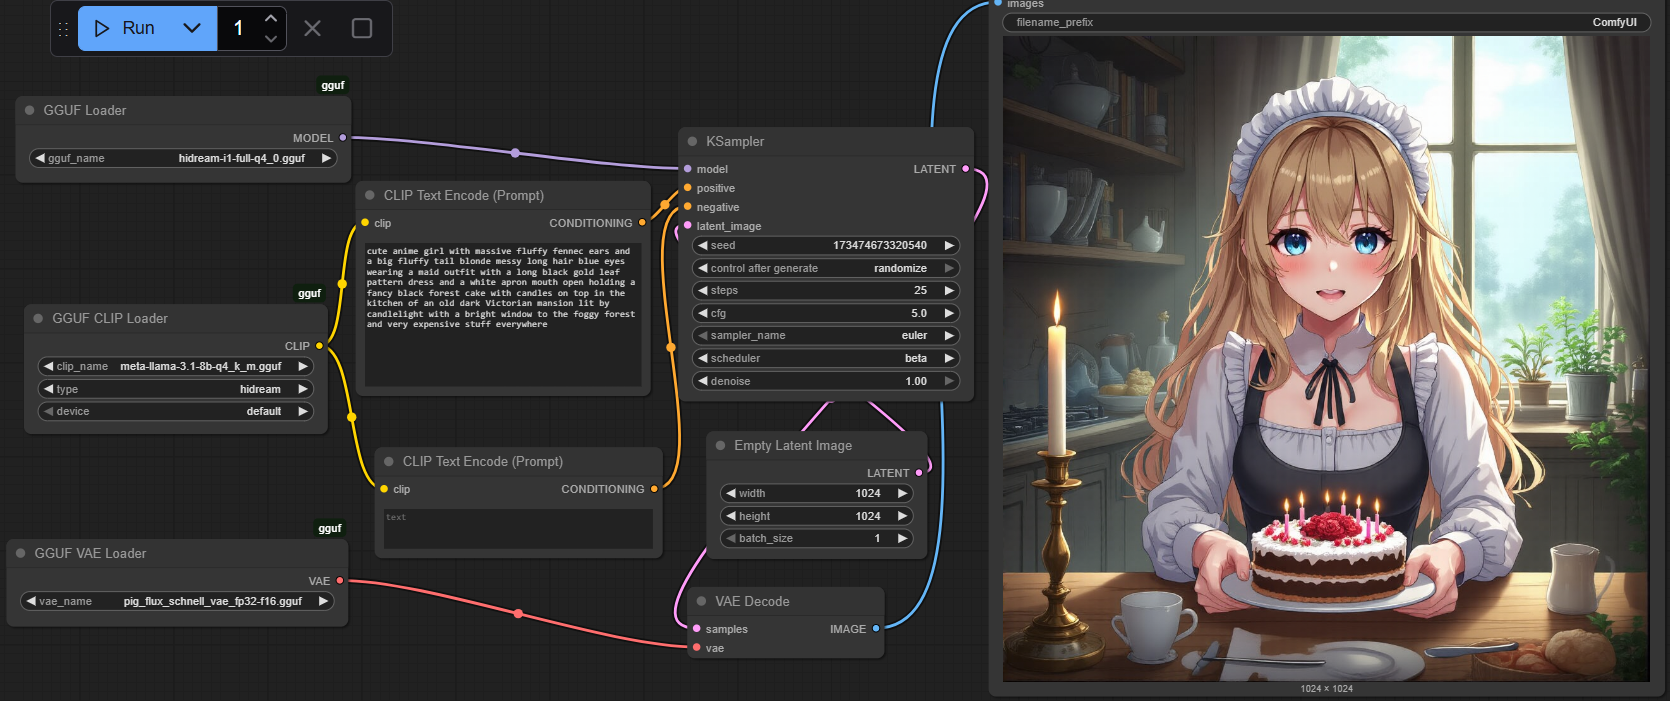Viewport: 1670px width, 701px height.
Task: Open the sampler_name euler dropdown
Action: [x=825, y=336]
